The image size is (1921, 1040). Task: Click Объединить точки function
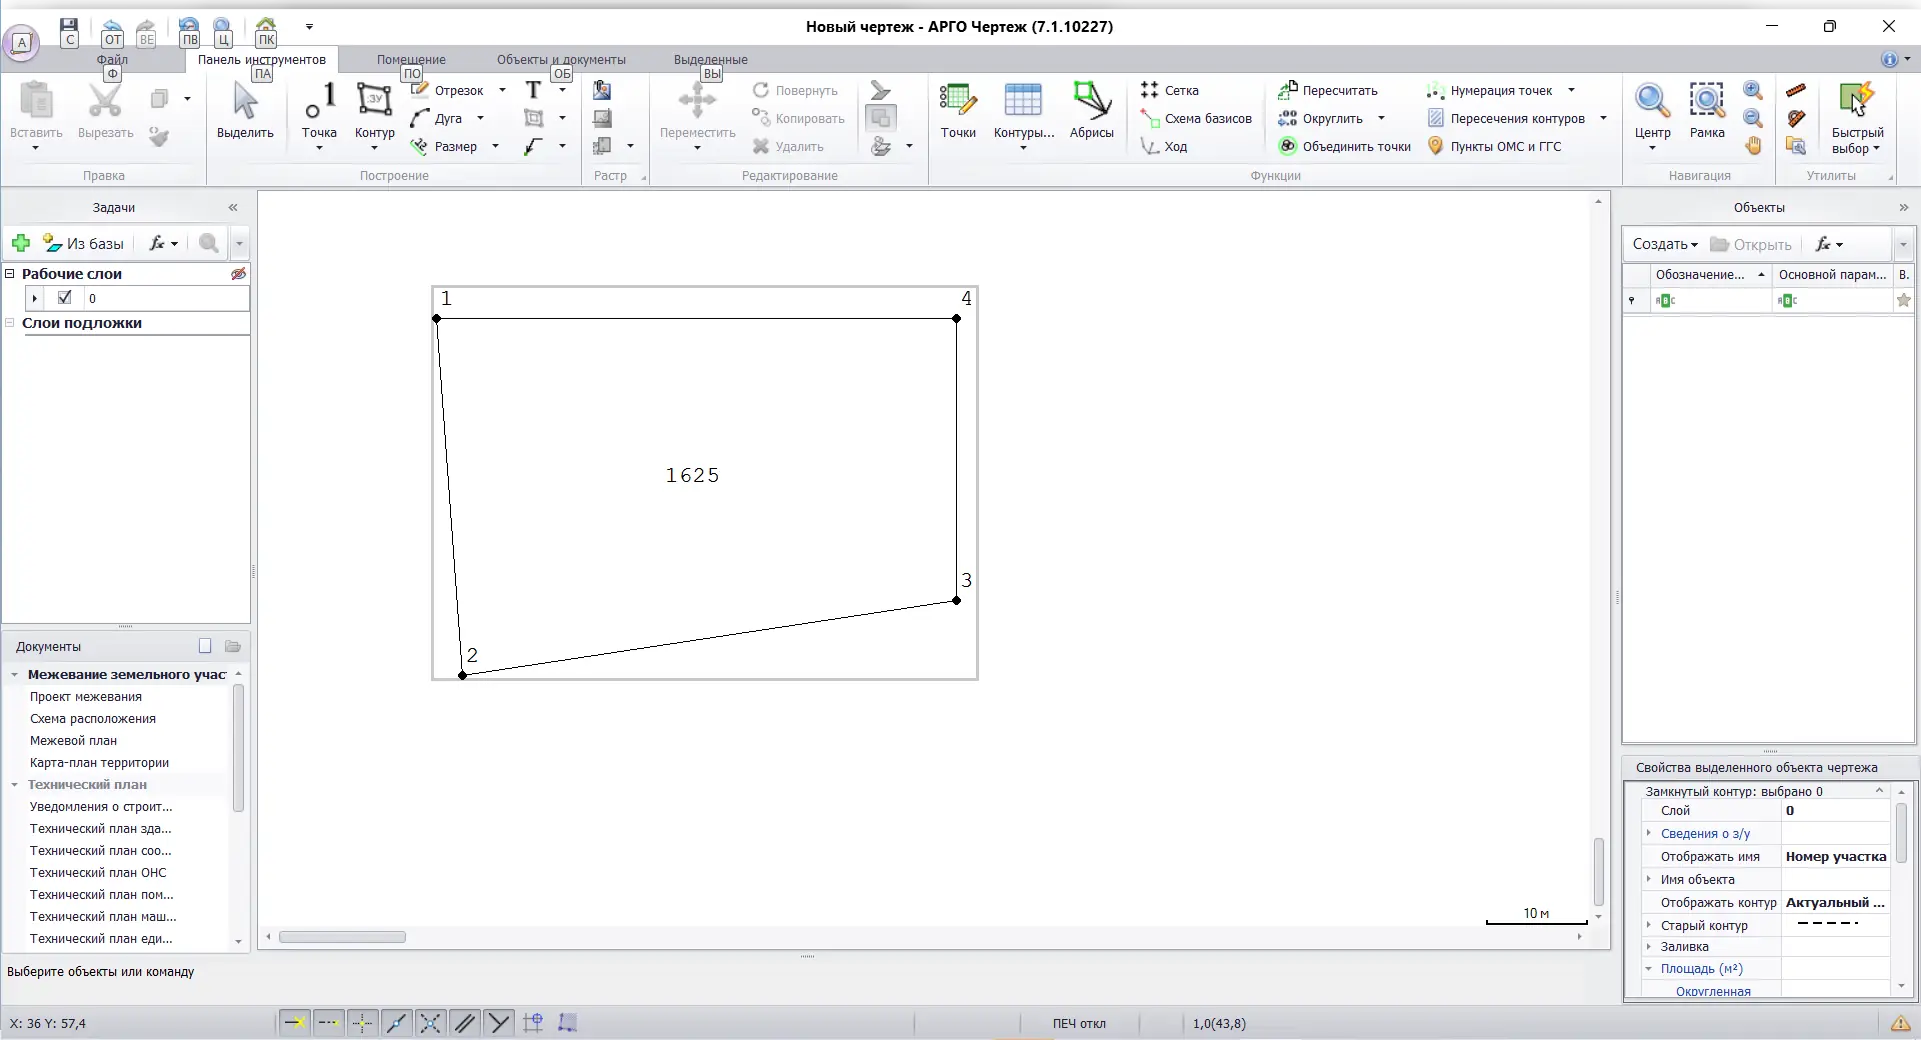(x=1345, y=146)
